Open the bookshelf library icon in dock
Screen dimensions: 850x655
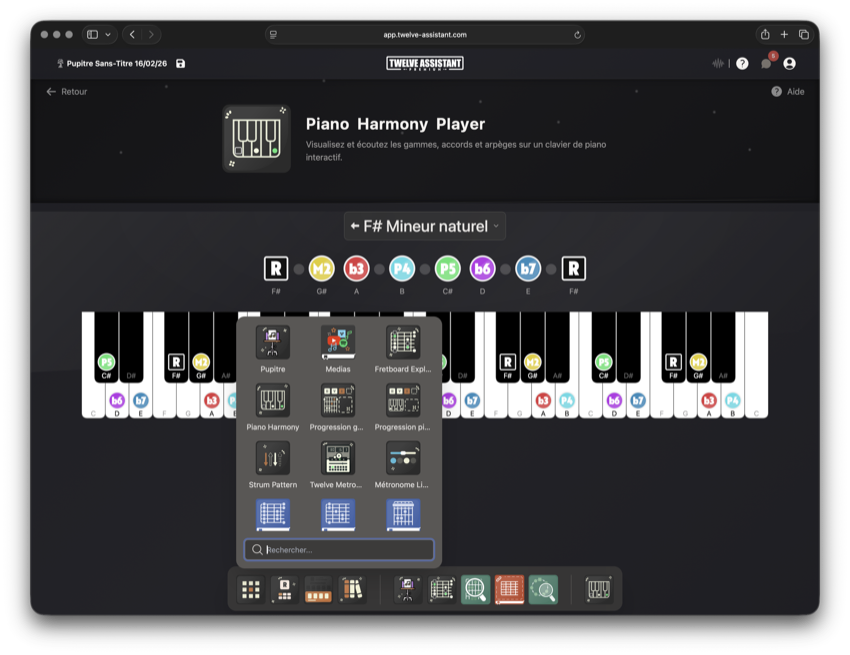point(351,590)
